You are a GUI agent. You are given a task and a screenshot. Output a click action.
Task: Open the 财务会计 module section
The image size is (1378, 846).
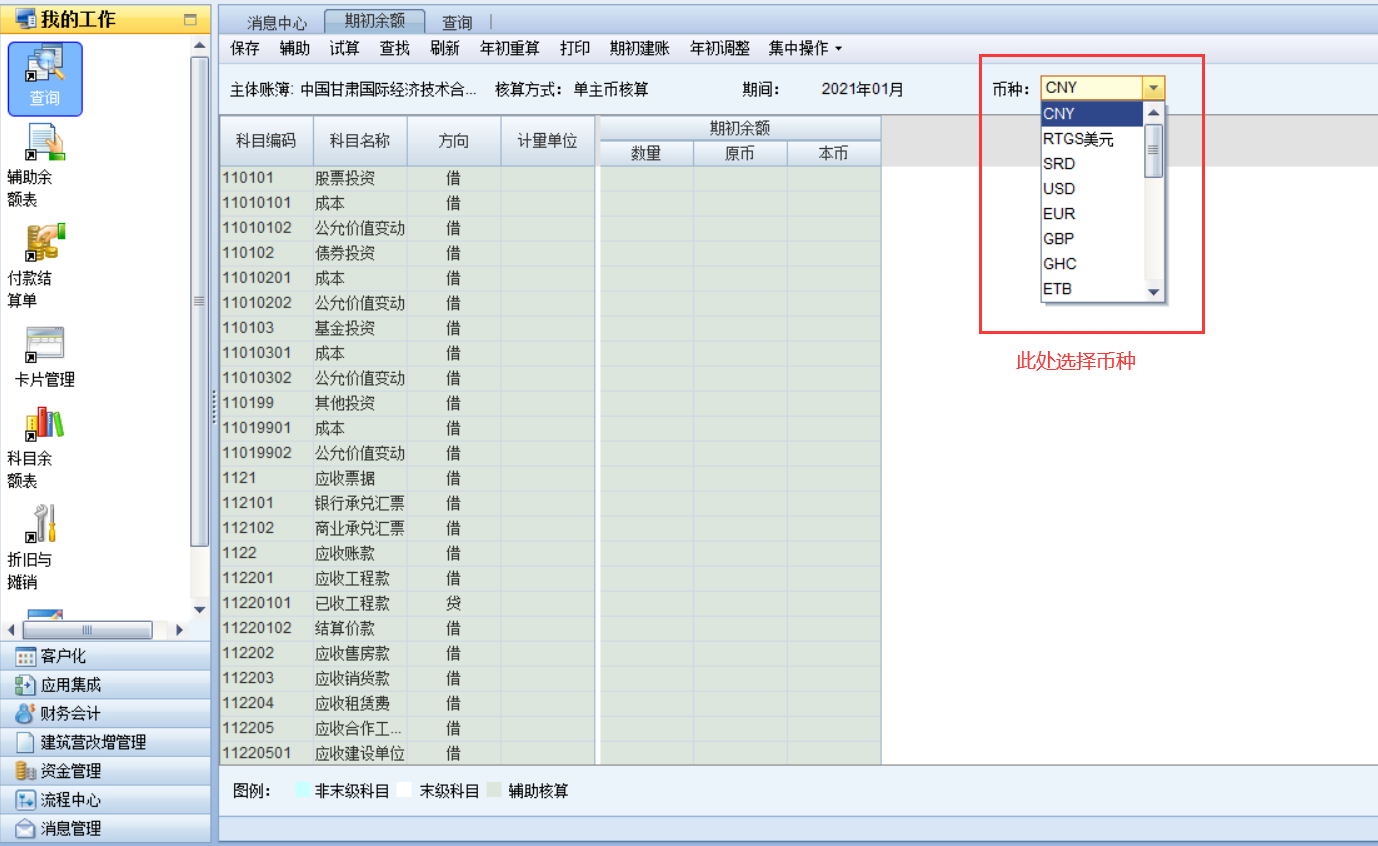point(106,714)
